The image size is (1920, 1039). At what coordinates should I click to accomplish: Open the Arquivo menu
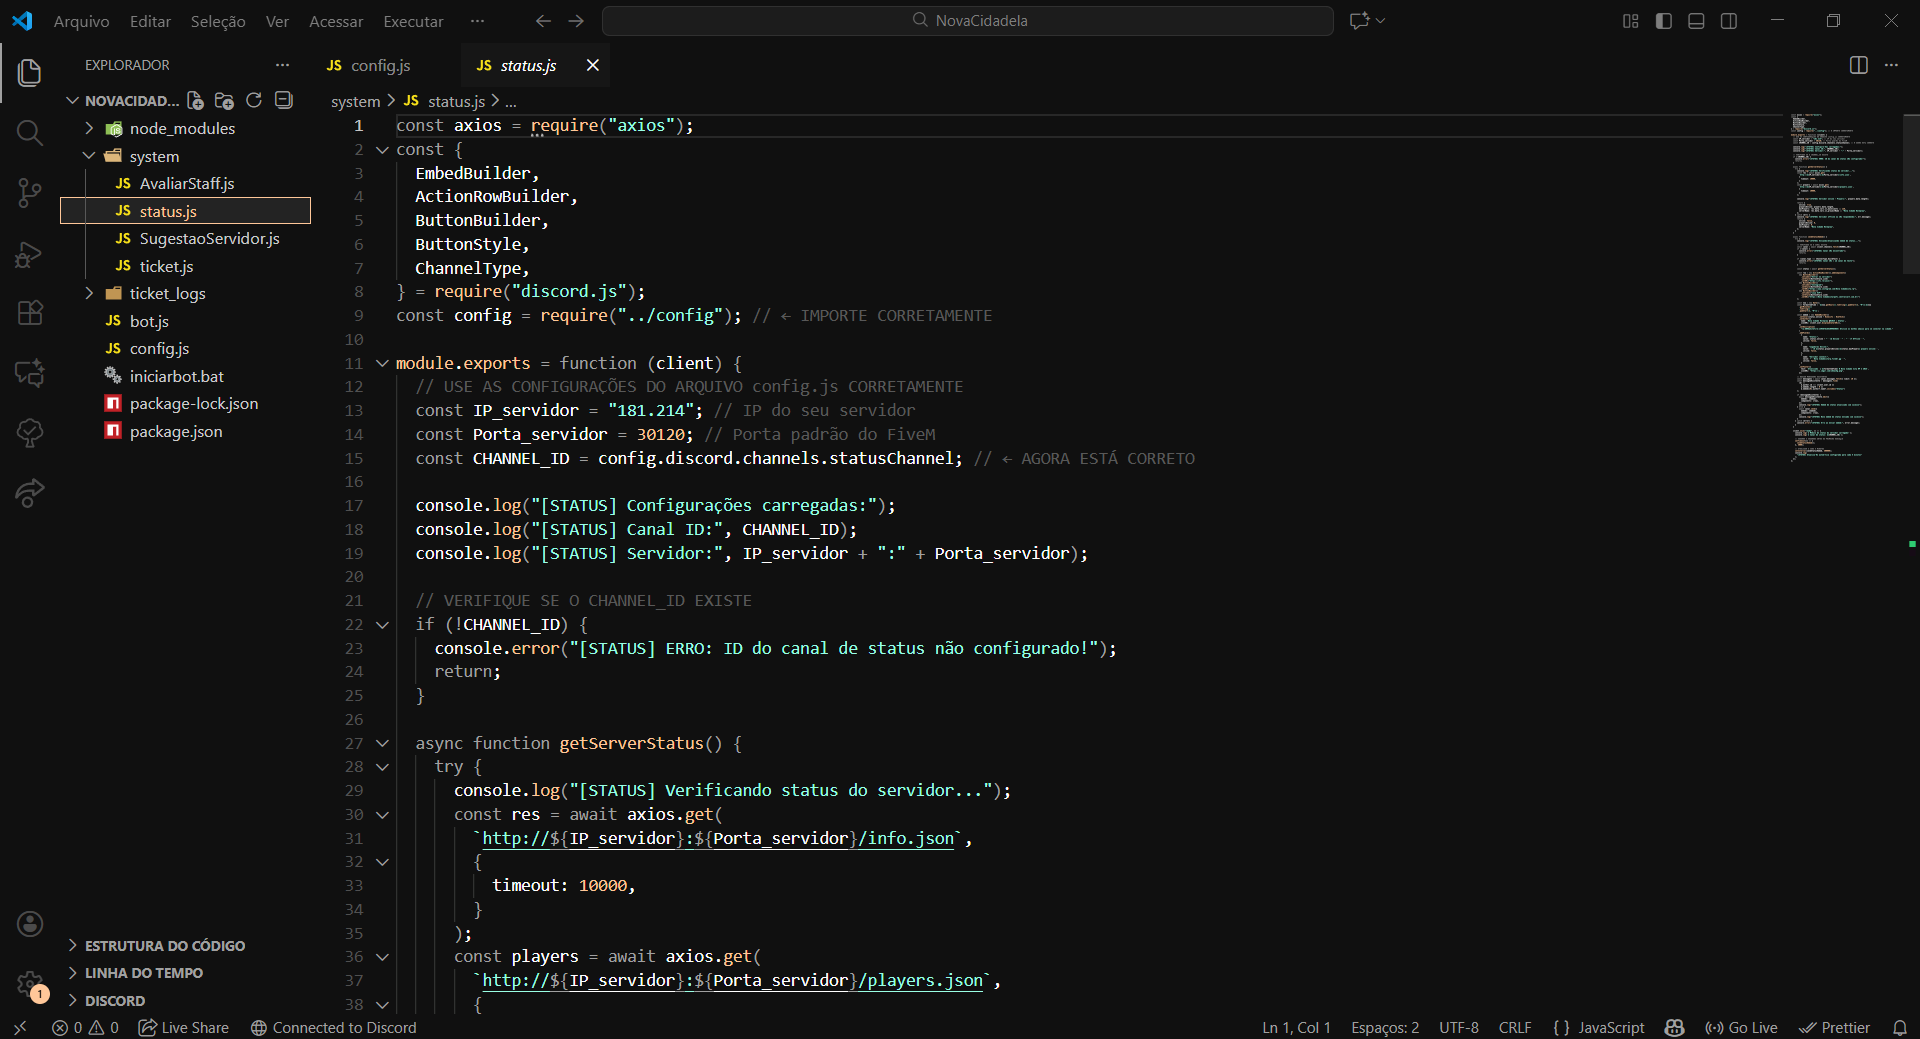[x=81, y=21]
